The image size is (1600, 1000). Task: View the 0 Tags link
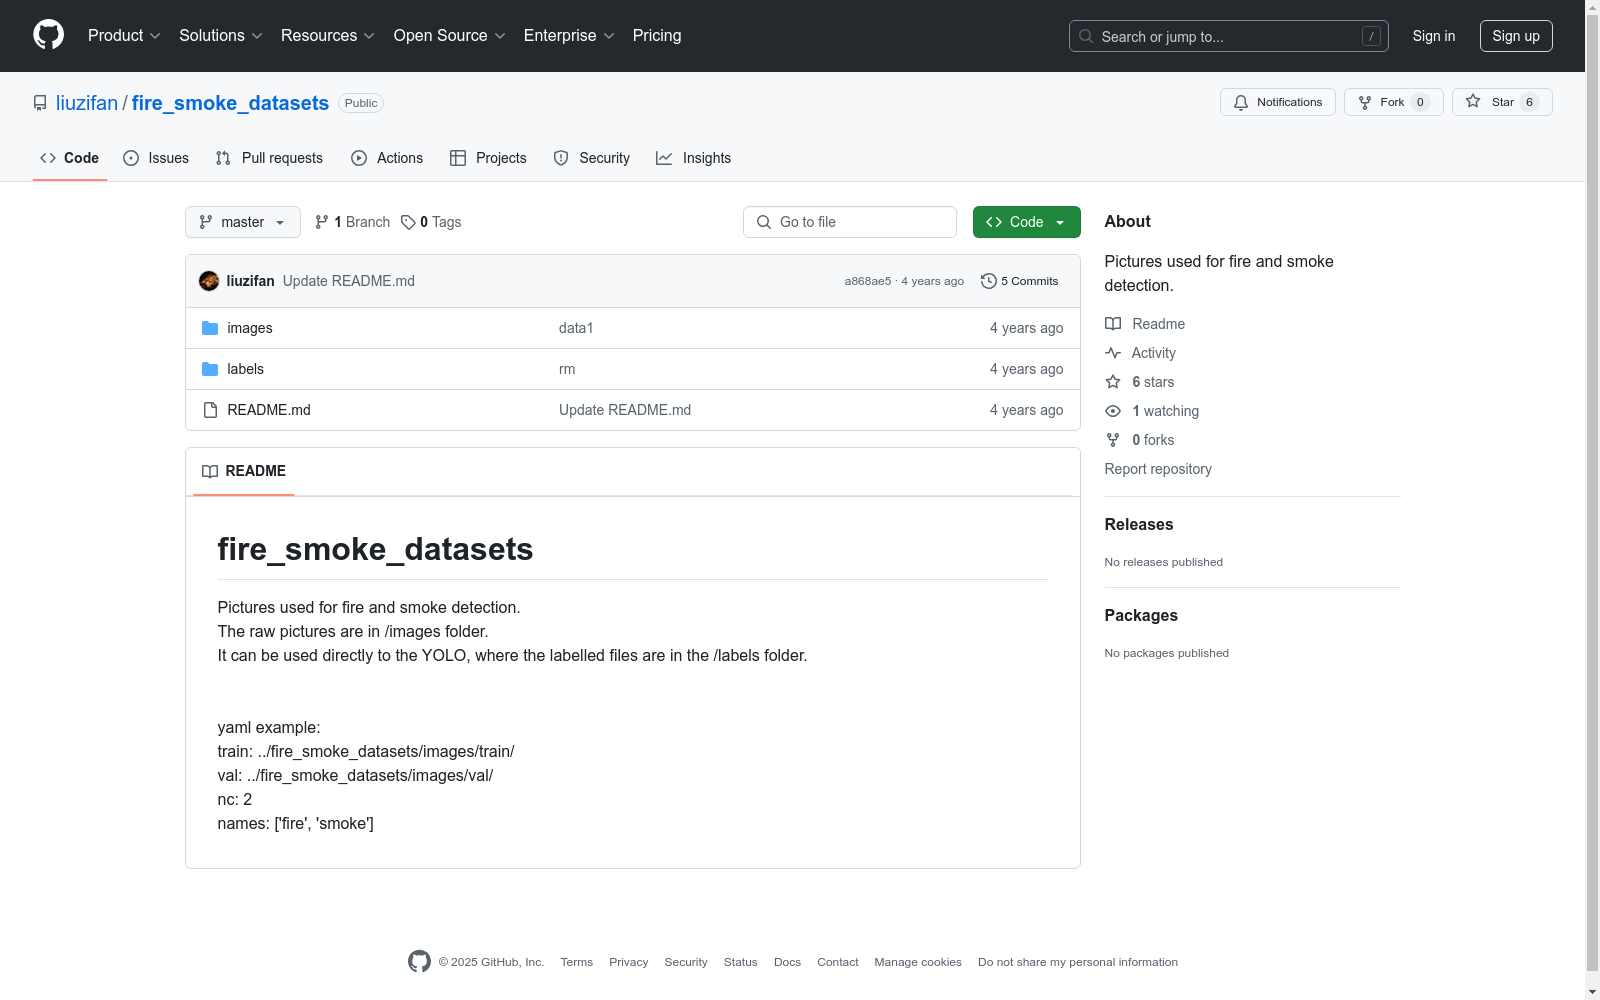[x=431, y=222]
